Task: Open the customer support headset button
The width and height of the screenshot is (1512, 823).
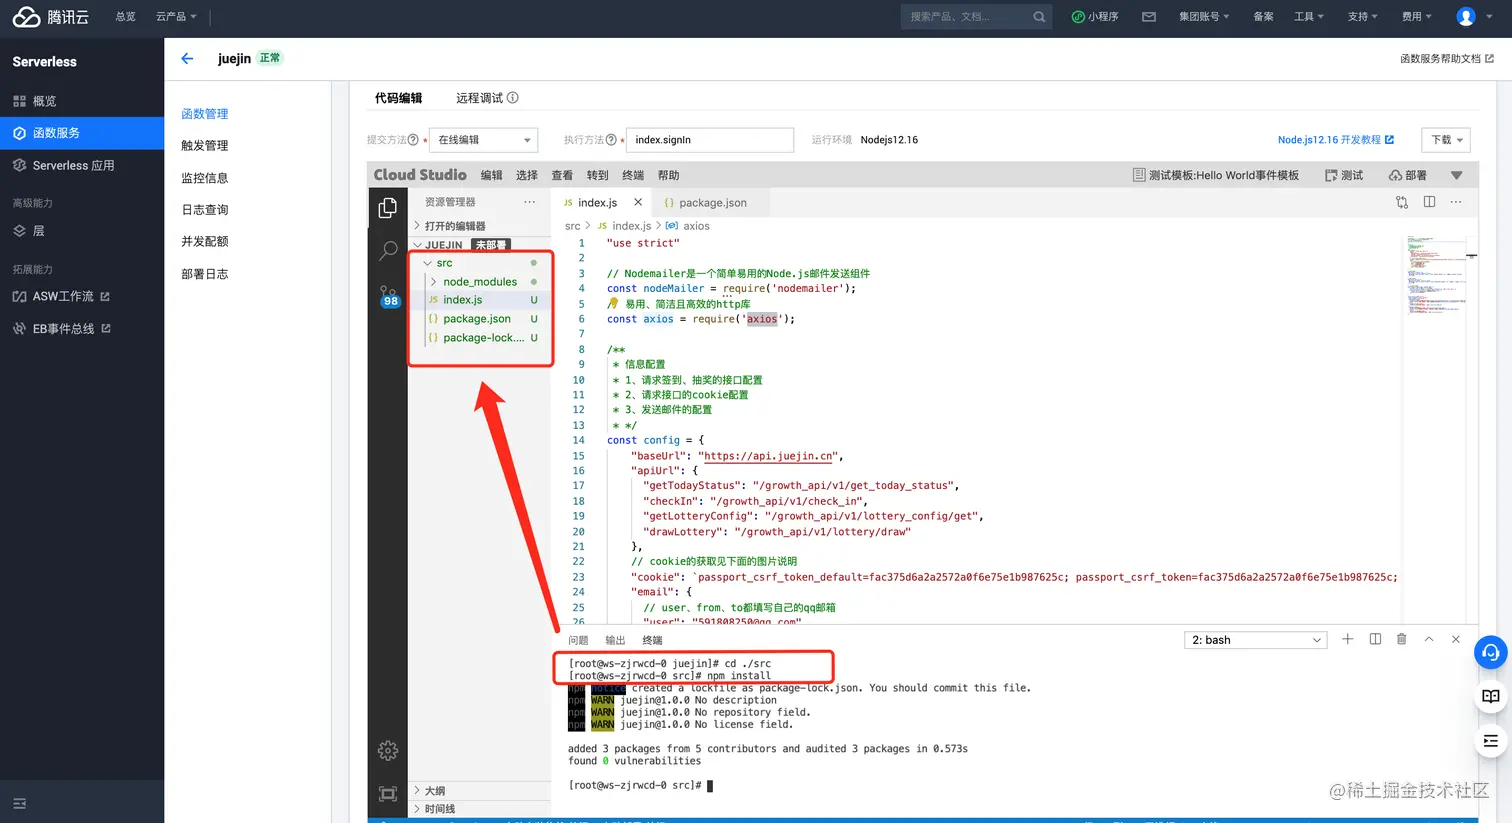Action: (x=1490, y=652)
